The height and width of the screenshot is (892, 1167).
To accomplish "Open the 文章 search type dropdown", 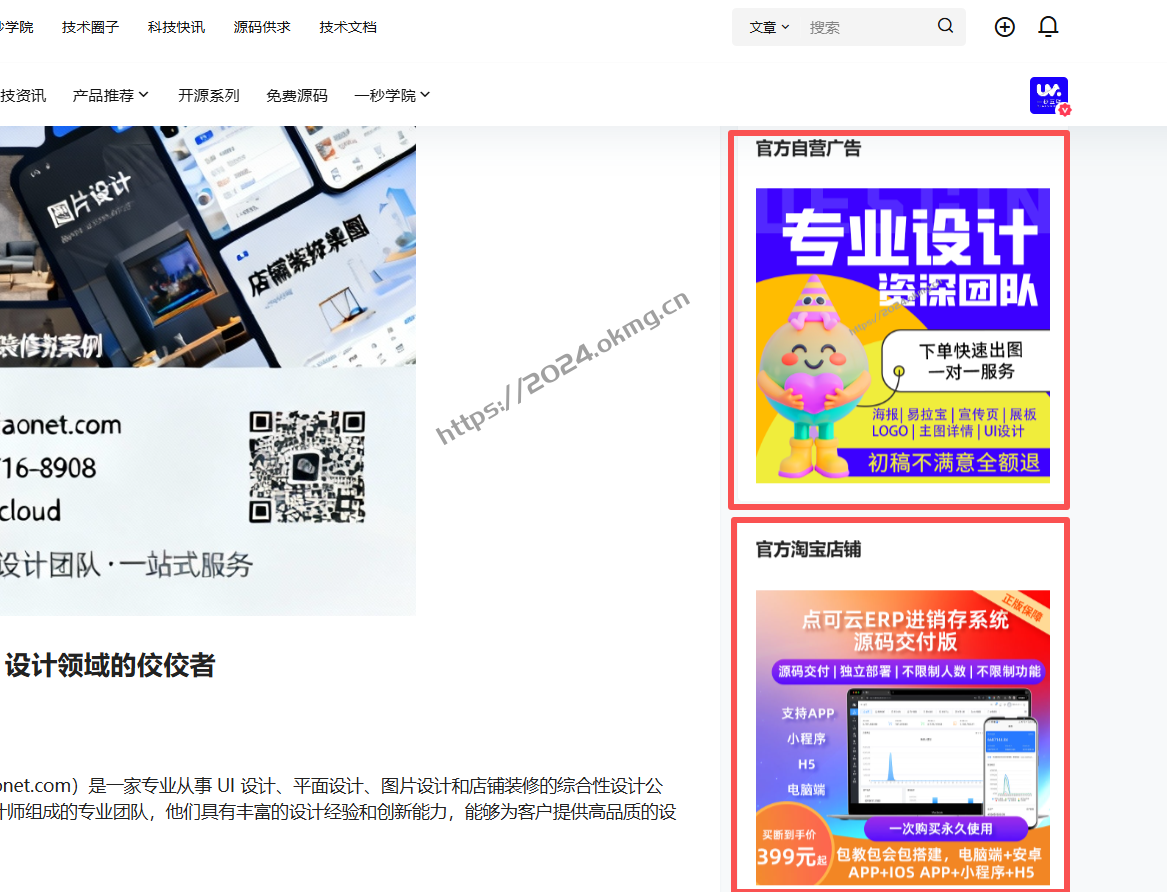I will (766, 27).
